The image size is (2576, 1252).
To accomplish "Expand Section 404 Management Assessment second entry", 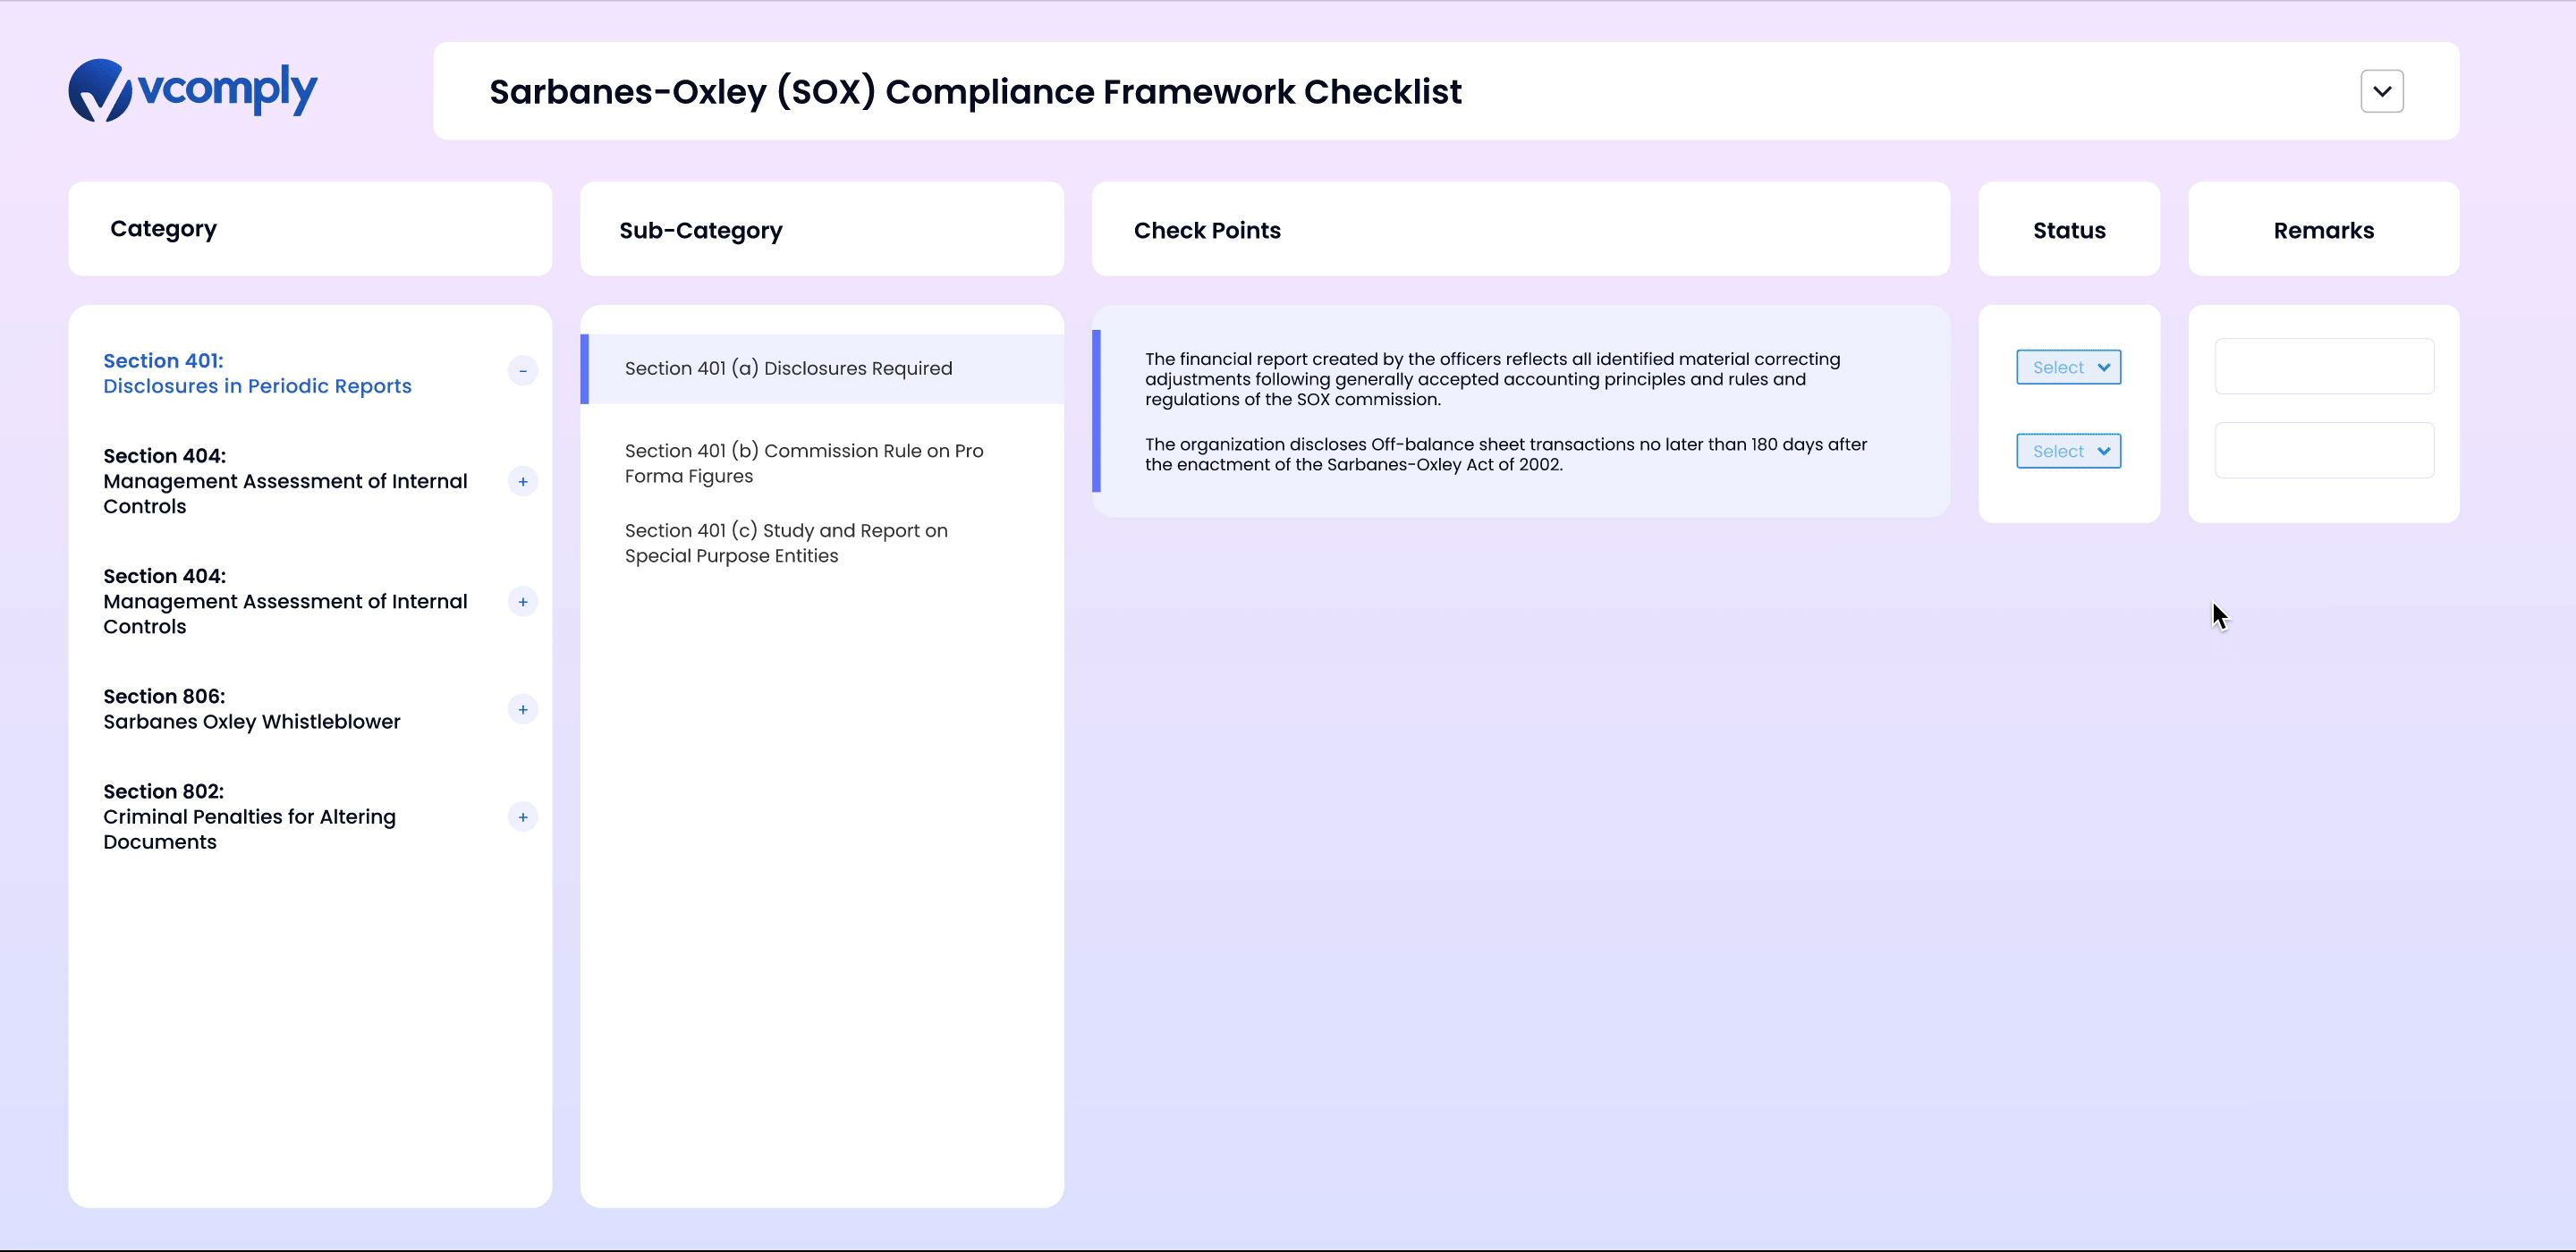I will [524, 600].
